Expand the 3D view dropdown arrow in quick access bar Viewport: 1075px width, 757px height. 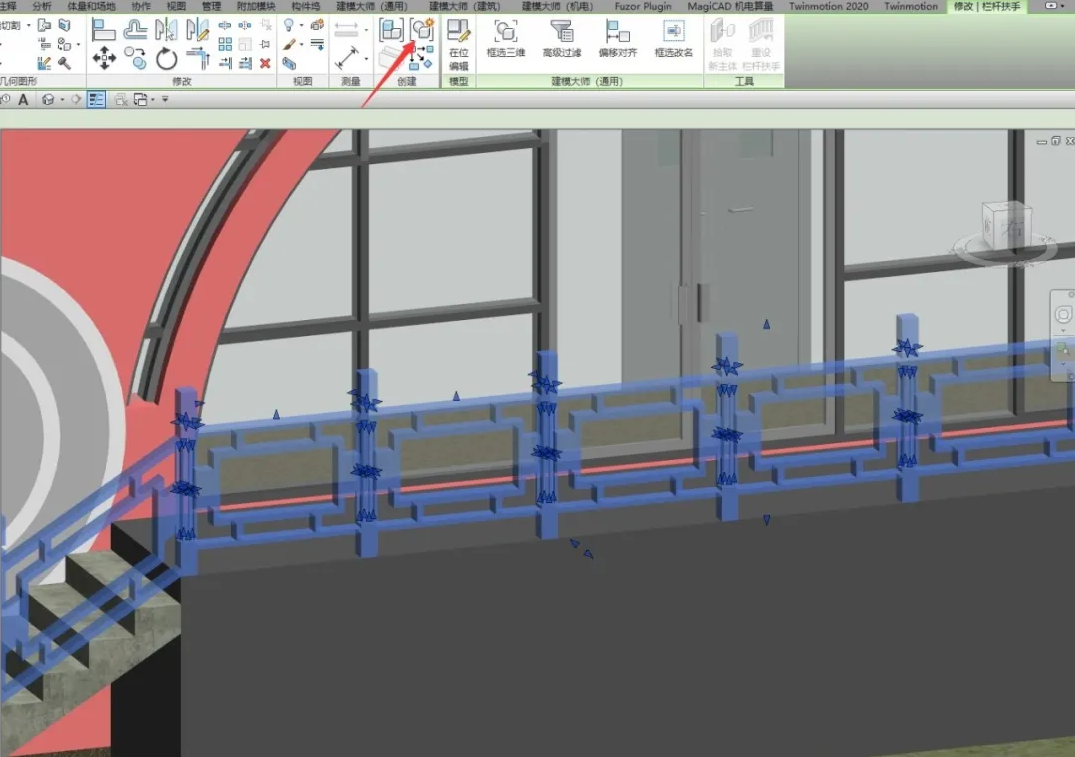tap(62, 99)
